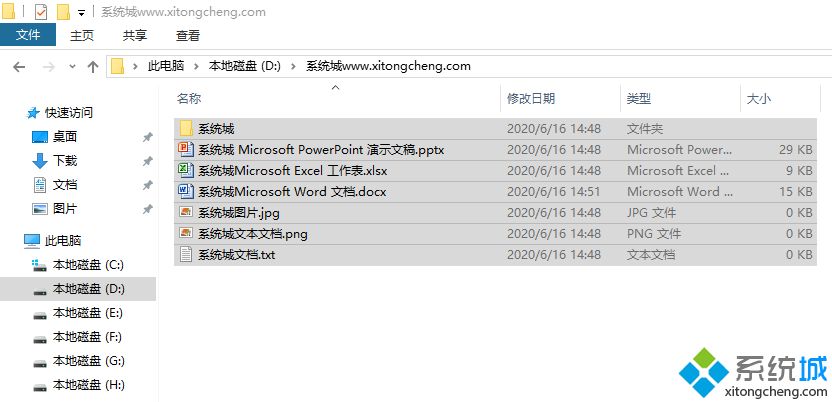Click the 2020/6/16 14:51 date cell
The height and width of the screenshot is (402, 832).
tap(554, 191)
